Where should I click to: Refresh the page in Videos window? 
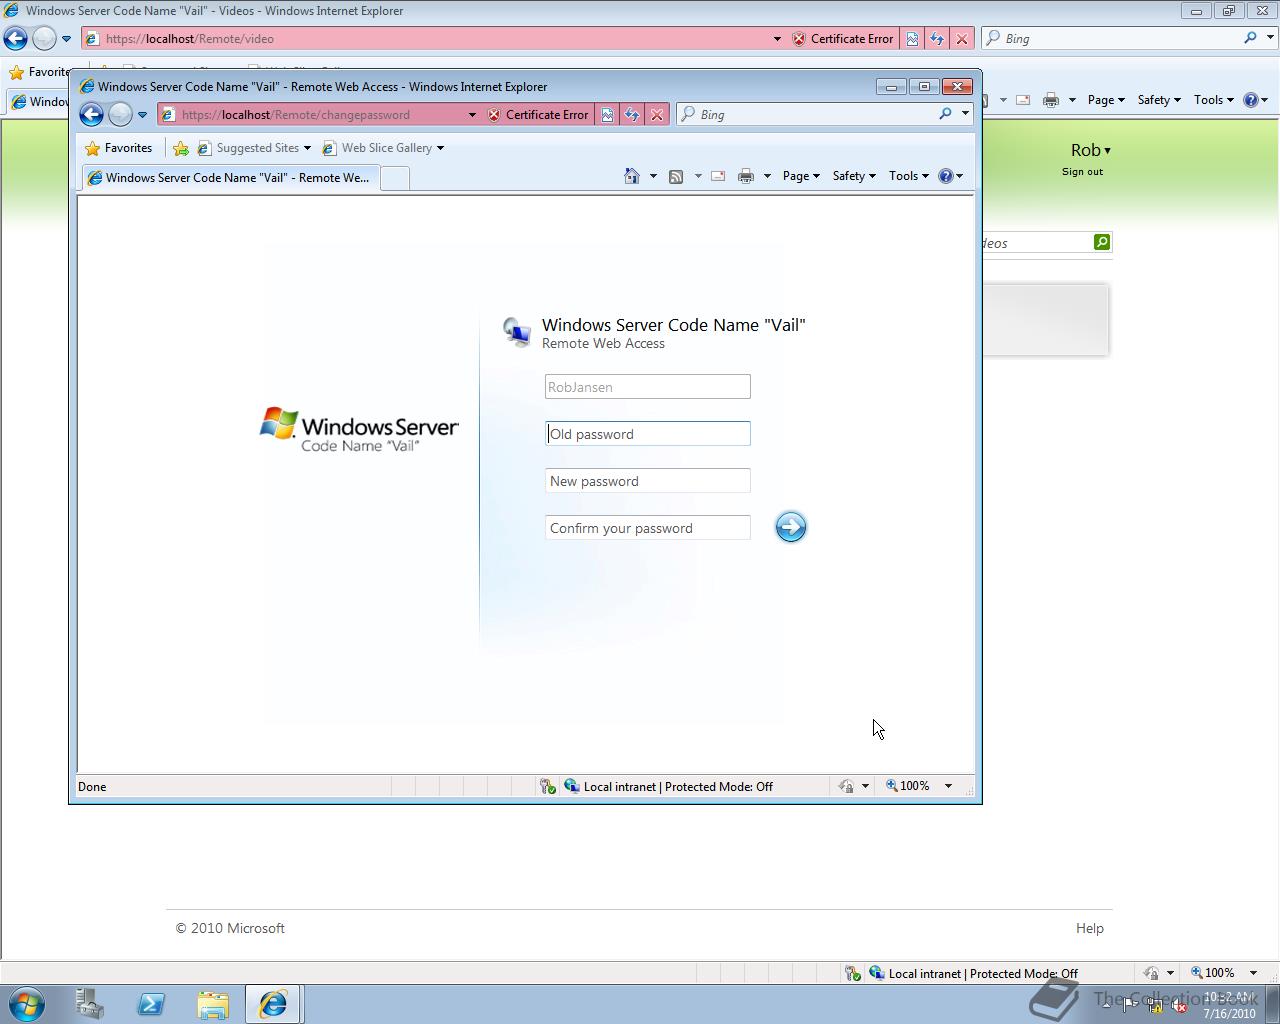tap(937, 39)
